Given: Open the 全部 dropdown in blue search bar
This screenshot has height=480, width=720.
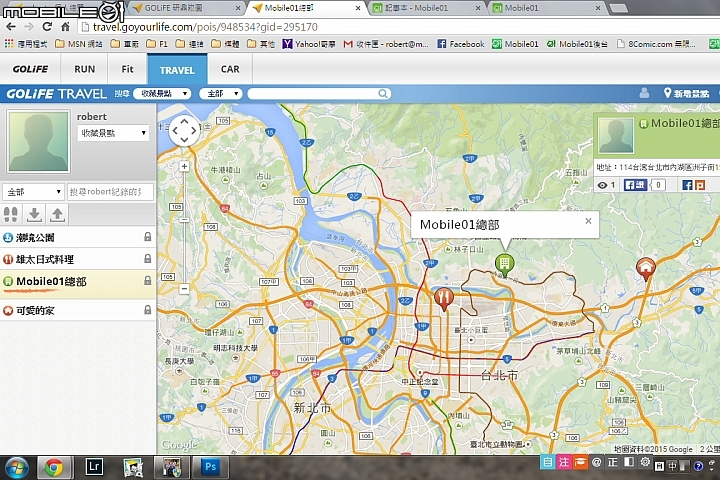Looking at the screenshot, I should pos(220,94).
